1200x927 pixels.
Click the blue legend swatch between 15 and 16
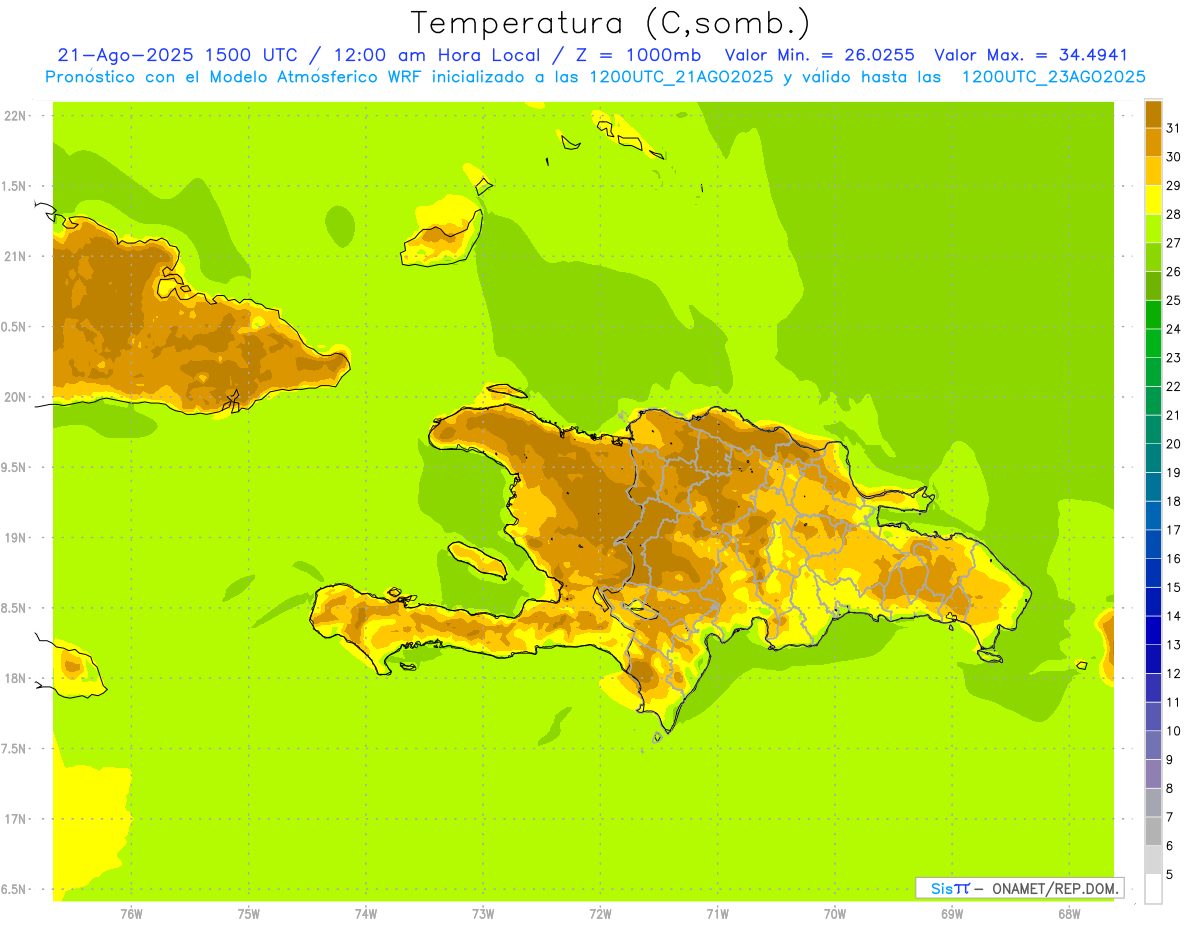coord(1153,573)
